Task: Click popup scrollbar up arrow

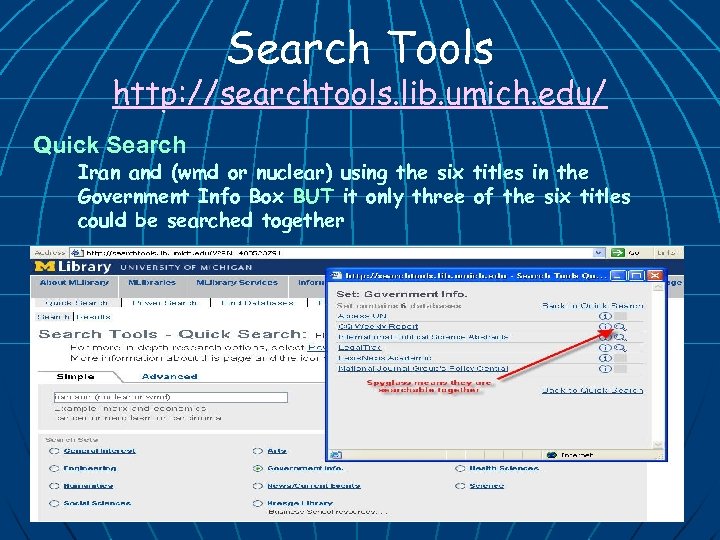Action: tap(658, 287)
